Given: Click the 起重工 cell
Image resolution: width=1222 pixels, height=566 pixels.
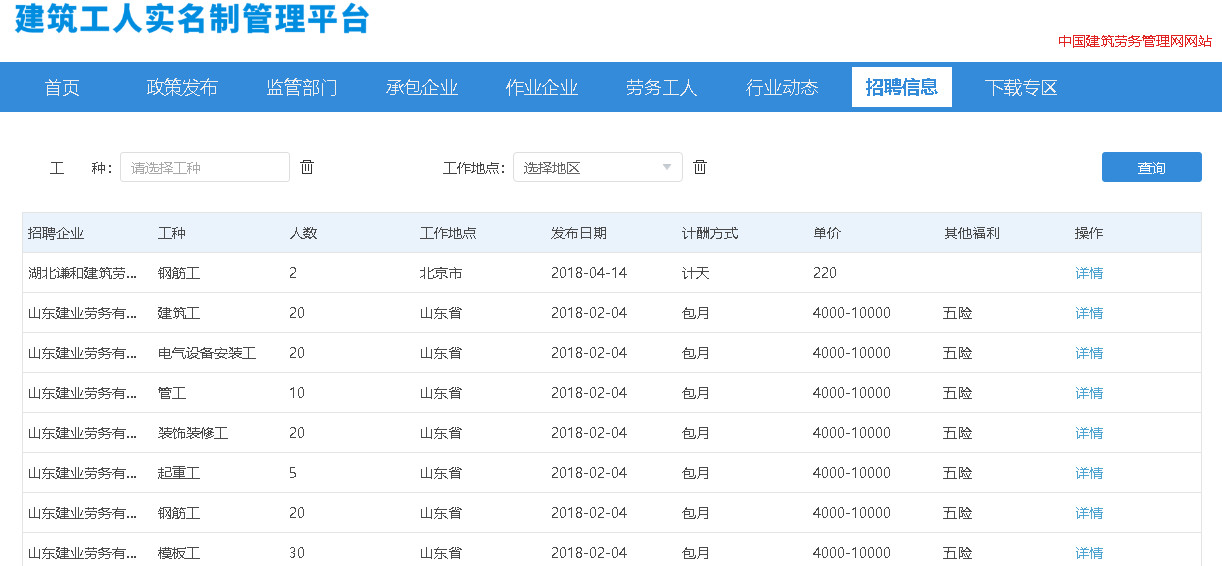Looking at the screenshot, I should pyautogui.click(x=179, y=473).
